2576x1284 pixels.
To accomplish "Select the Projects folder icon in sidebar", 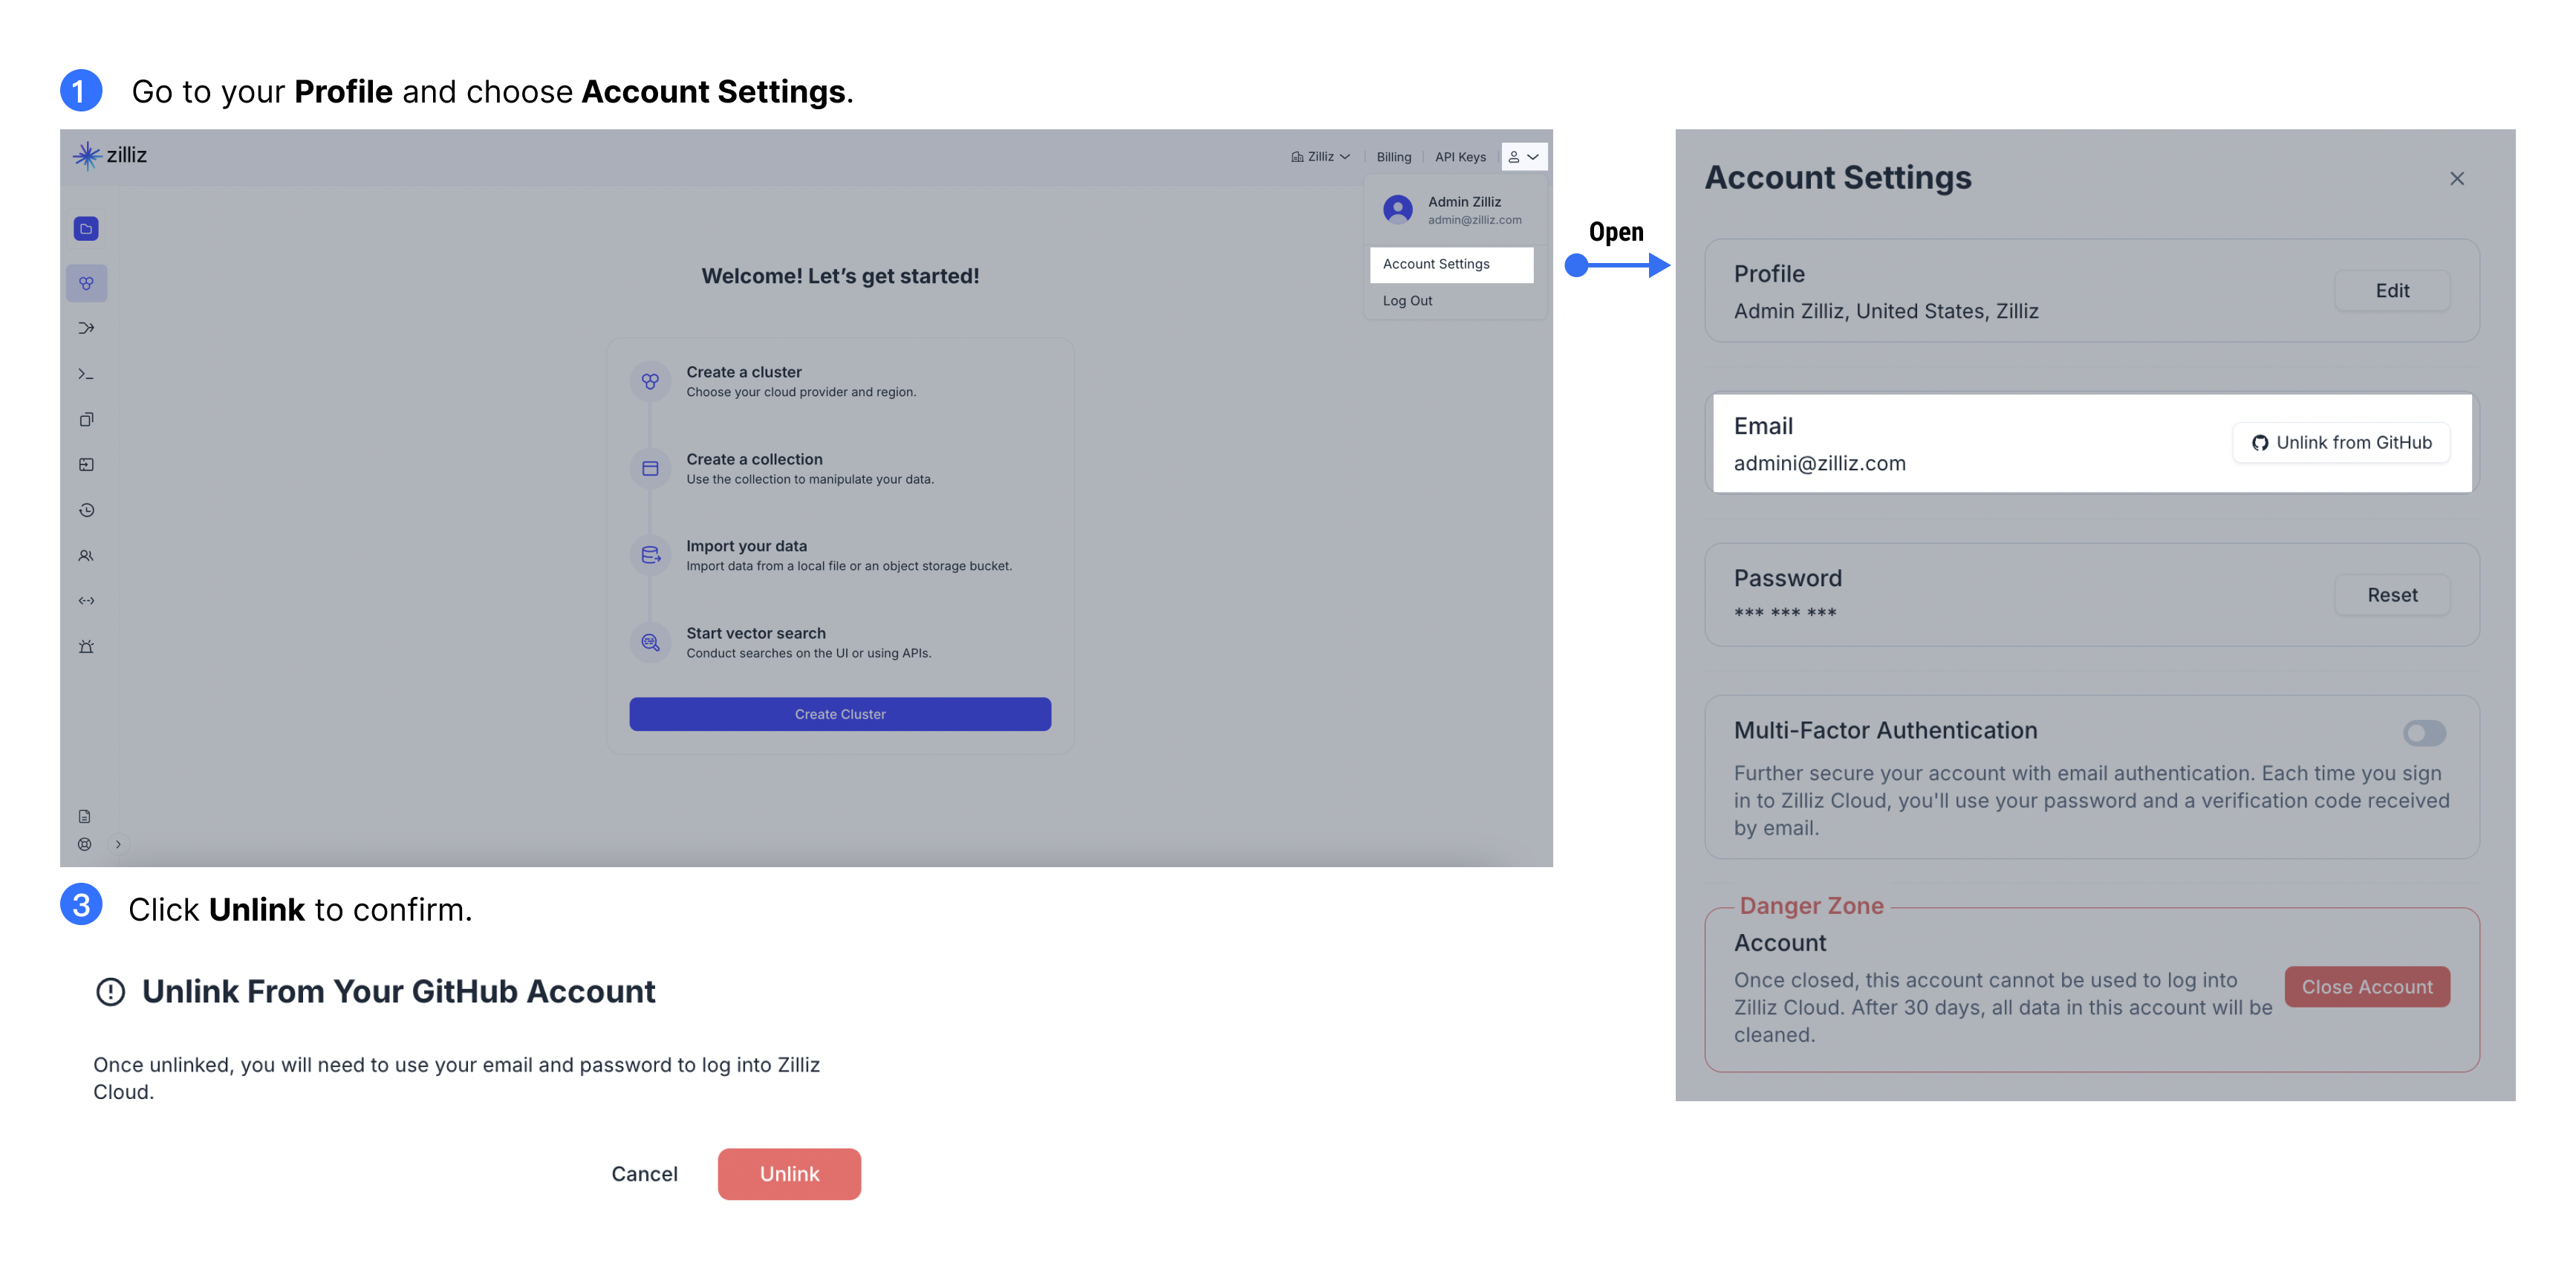I will [x=86, y=228].
